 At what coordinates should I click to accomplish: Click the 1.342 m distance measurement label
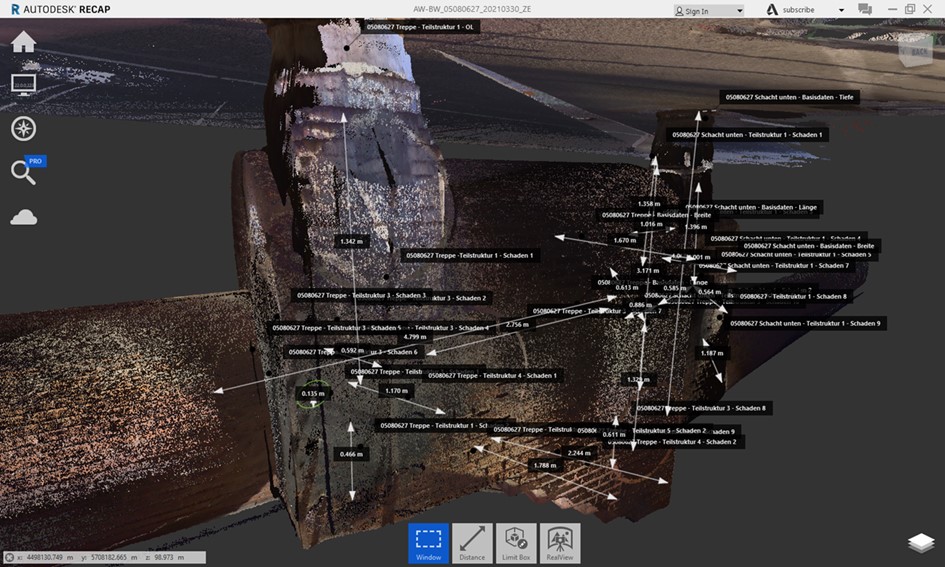click(x=350, y=241)
